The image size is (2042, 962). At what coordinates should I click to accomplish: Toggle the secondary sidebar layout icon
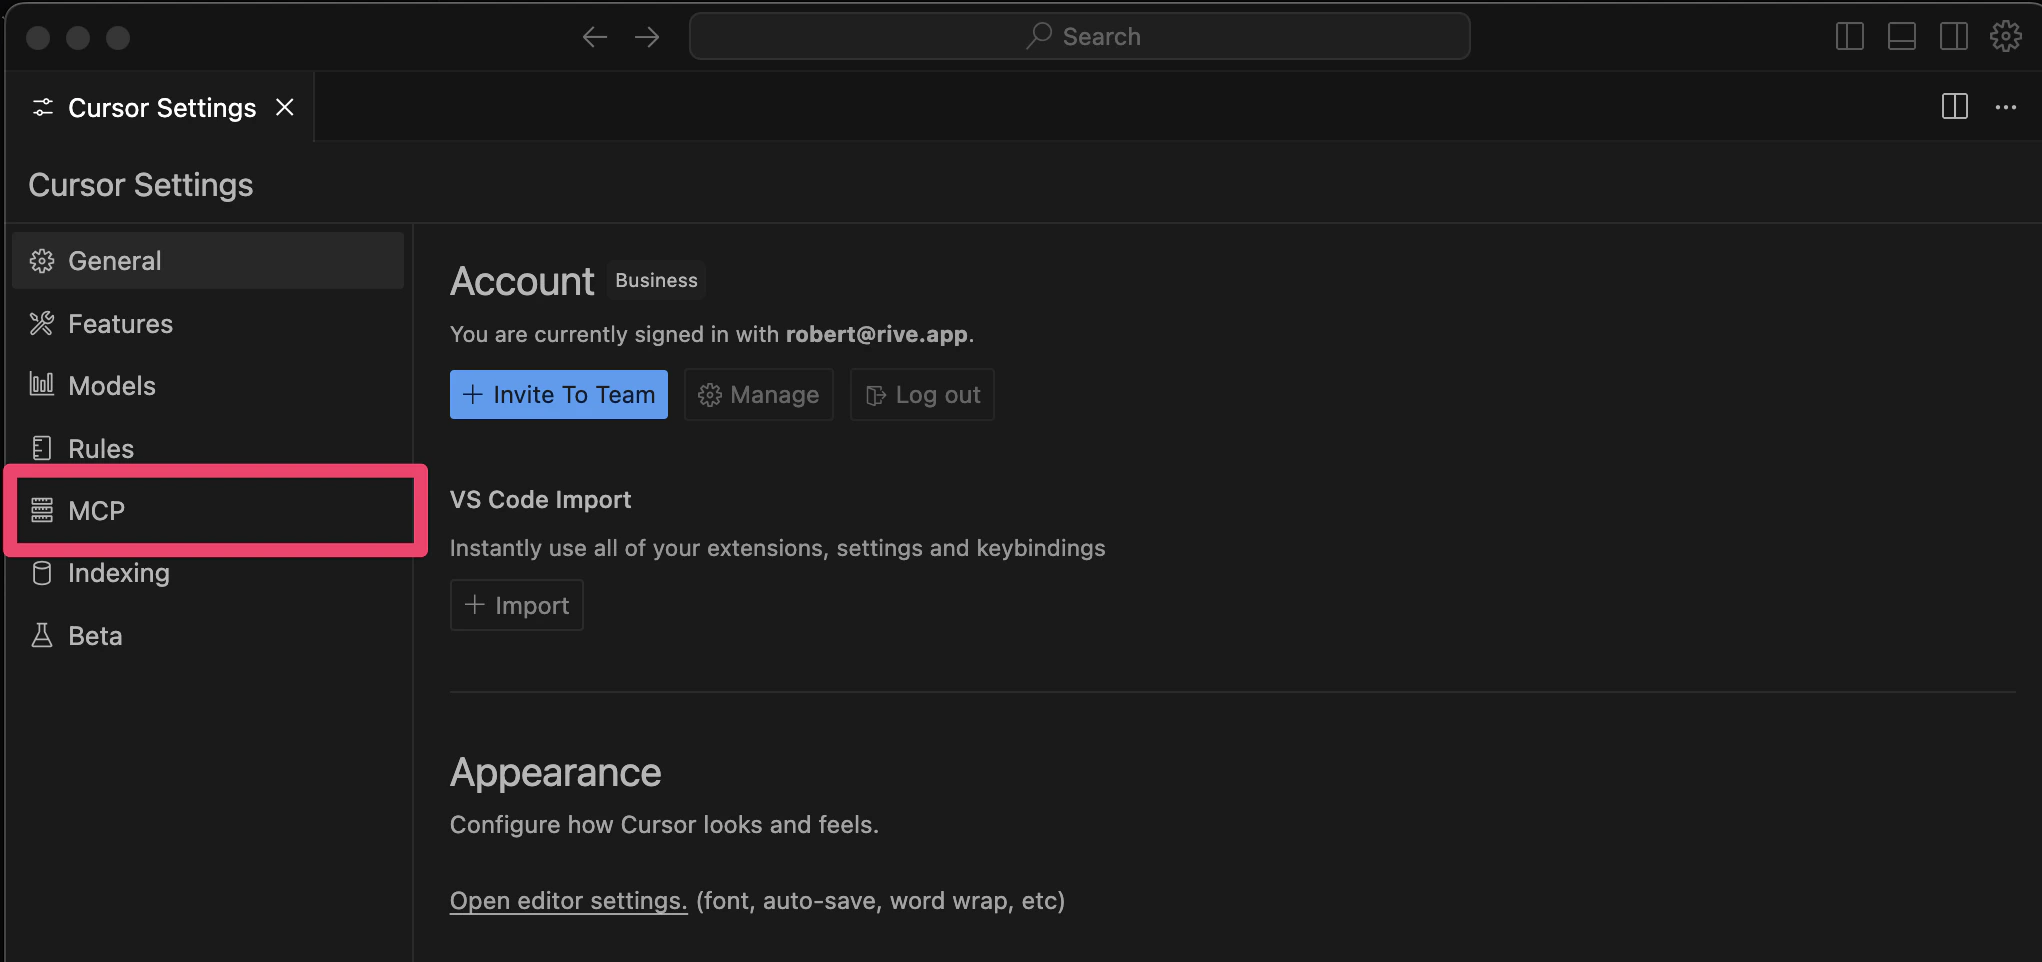pyautogui.click(x=1954, y=37)
